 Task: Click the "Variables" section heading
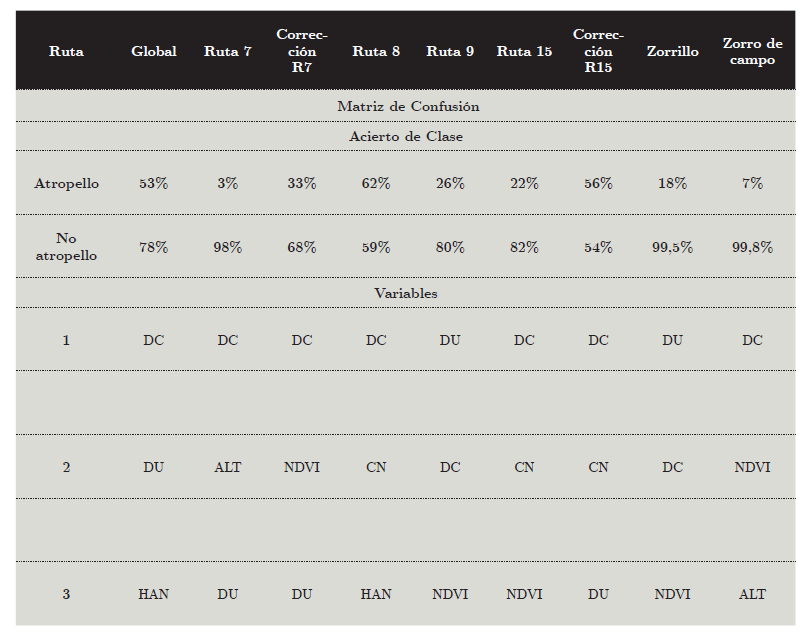(406, 293)
